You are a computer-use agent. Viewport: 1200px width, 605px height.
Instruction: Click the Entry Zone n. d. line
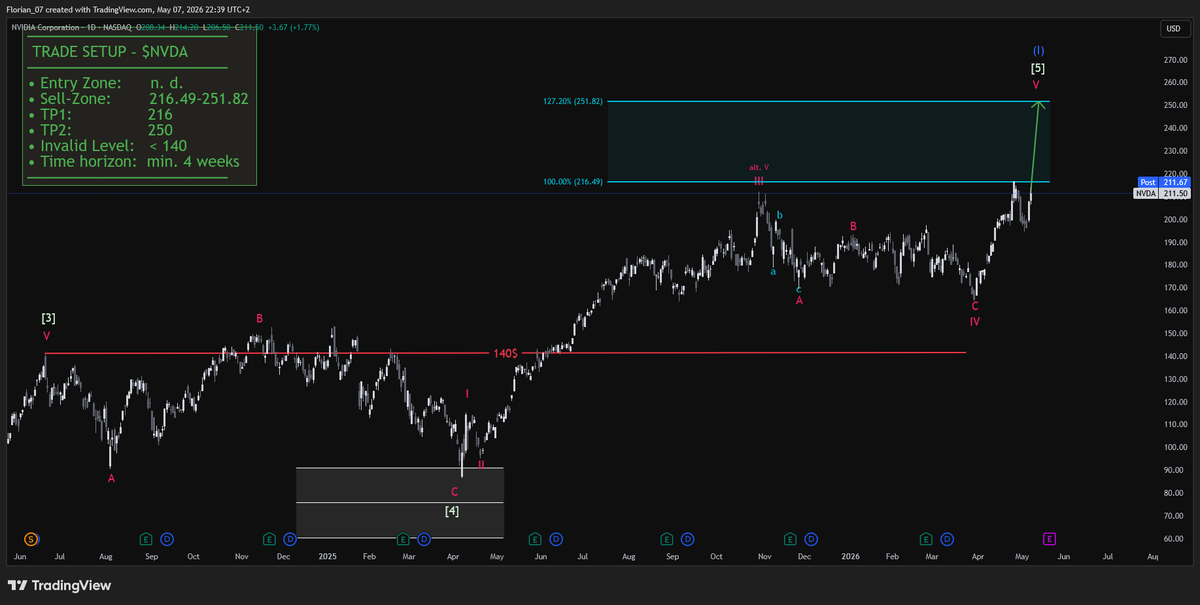(x=105, y=84)
